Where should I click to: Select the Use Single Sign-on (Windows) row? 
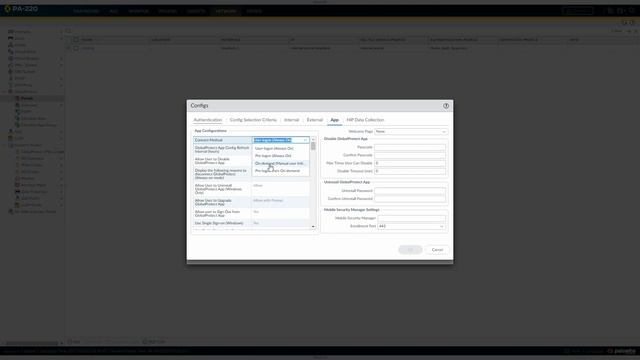251,223
